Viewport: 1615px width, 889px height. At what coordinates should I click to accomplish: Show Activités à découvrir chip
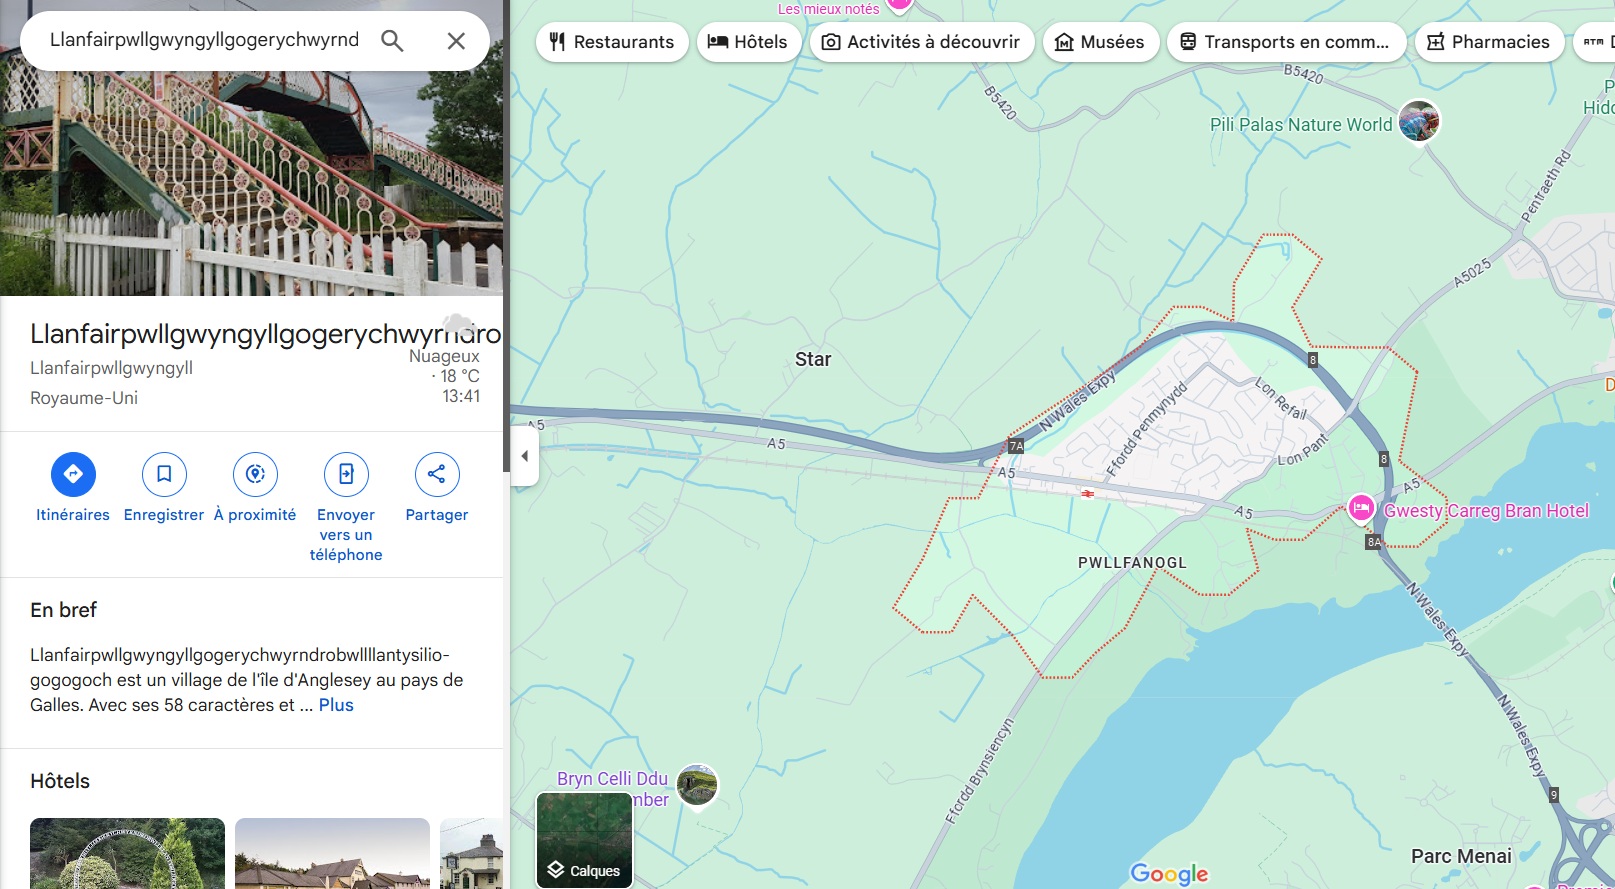(921, 42)
